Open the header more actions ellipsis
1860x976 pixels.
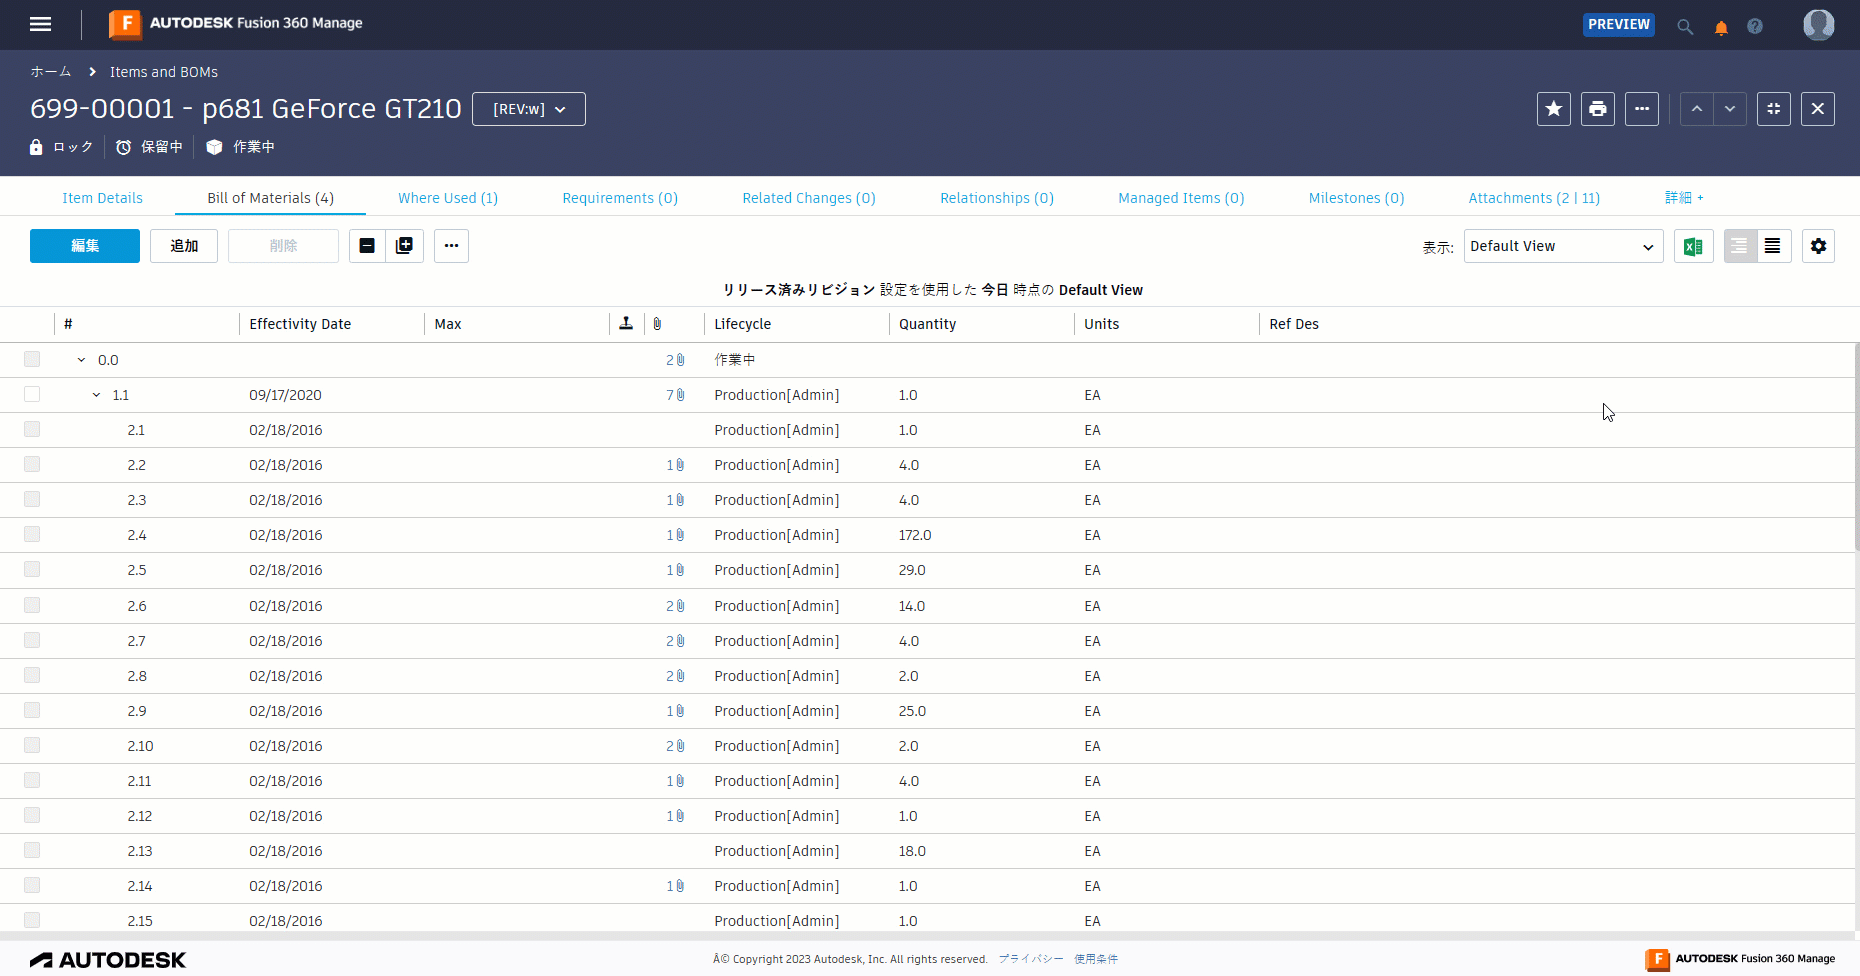point(1642,109)
